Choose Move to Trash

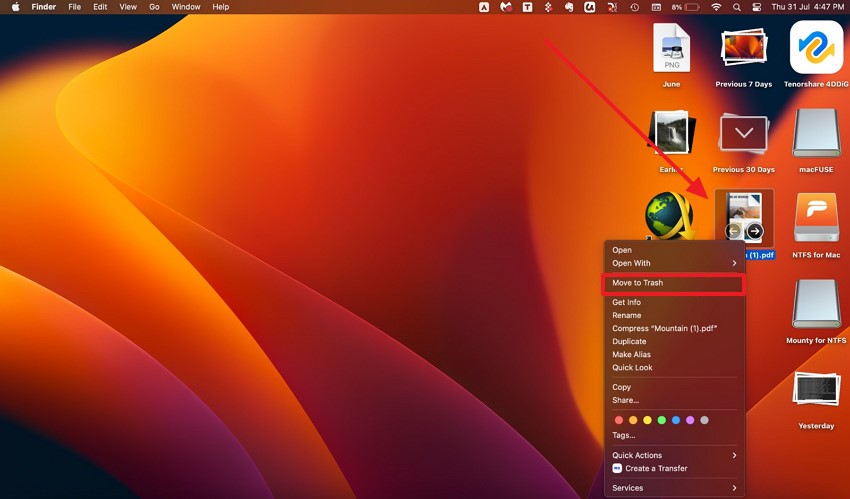(x=674, y=283)
